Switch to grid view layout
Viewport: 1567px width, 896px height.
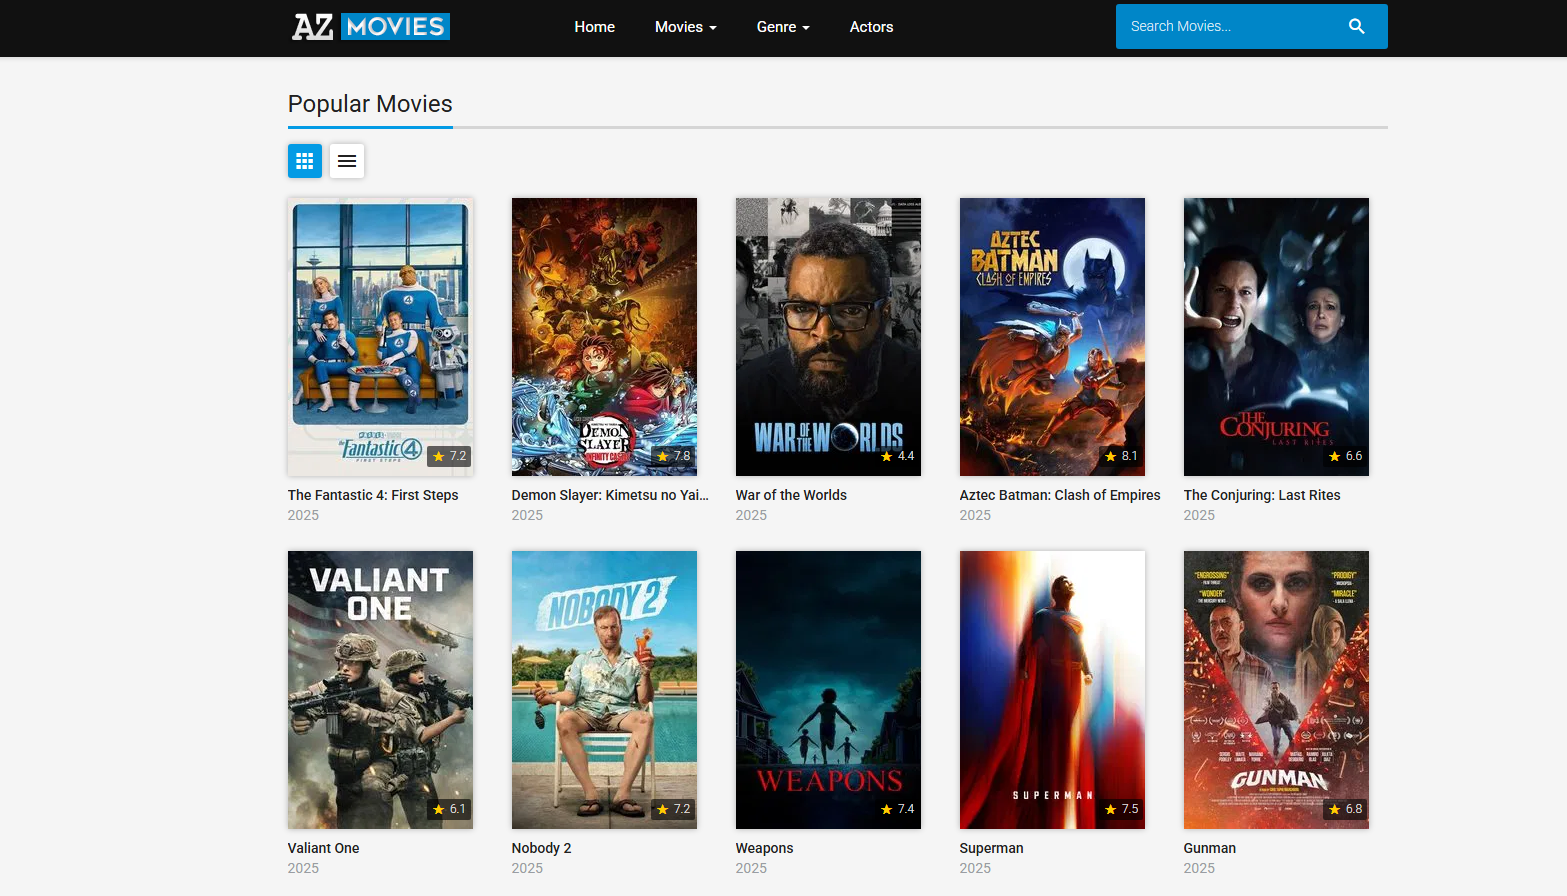point(305,161)
